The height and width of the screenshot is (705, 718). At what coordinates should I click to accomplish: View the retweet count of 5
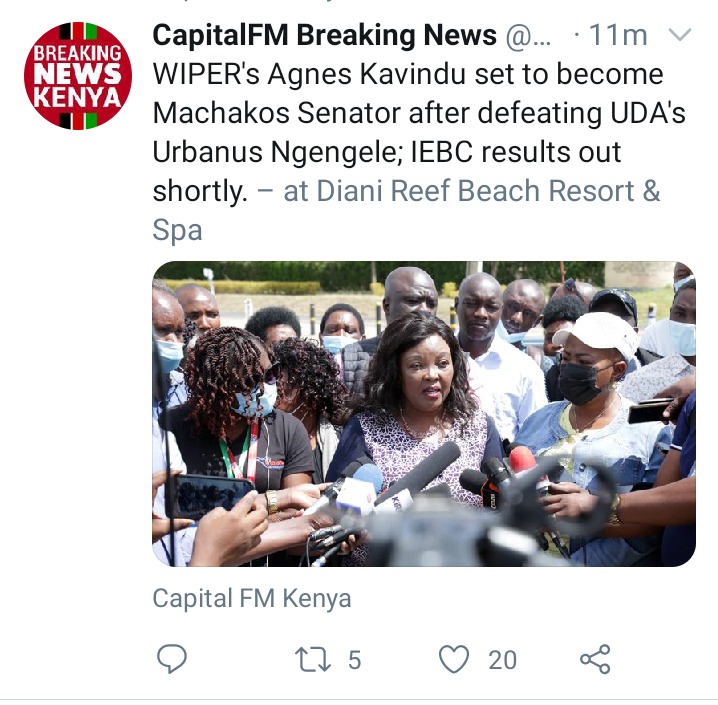point(354,660)
